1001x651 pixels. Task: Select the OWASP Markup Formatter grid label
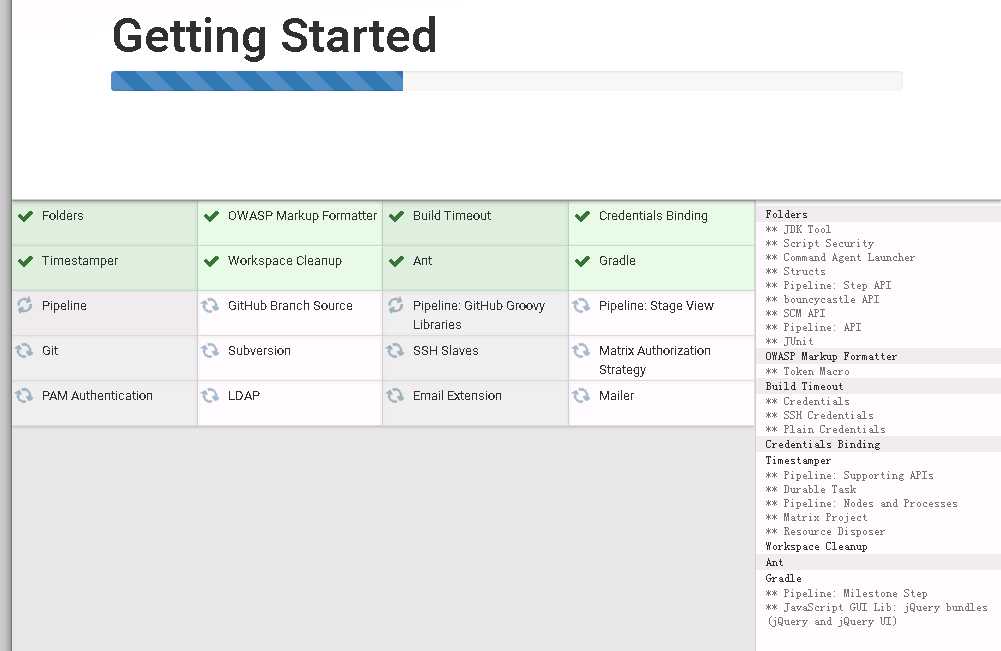click(x=302, y=216)
